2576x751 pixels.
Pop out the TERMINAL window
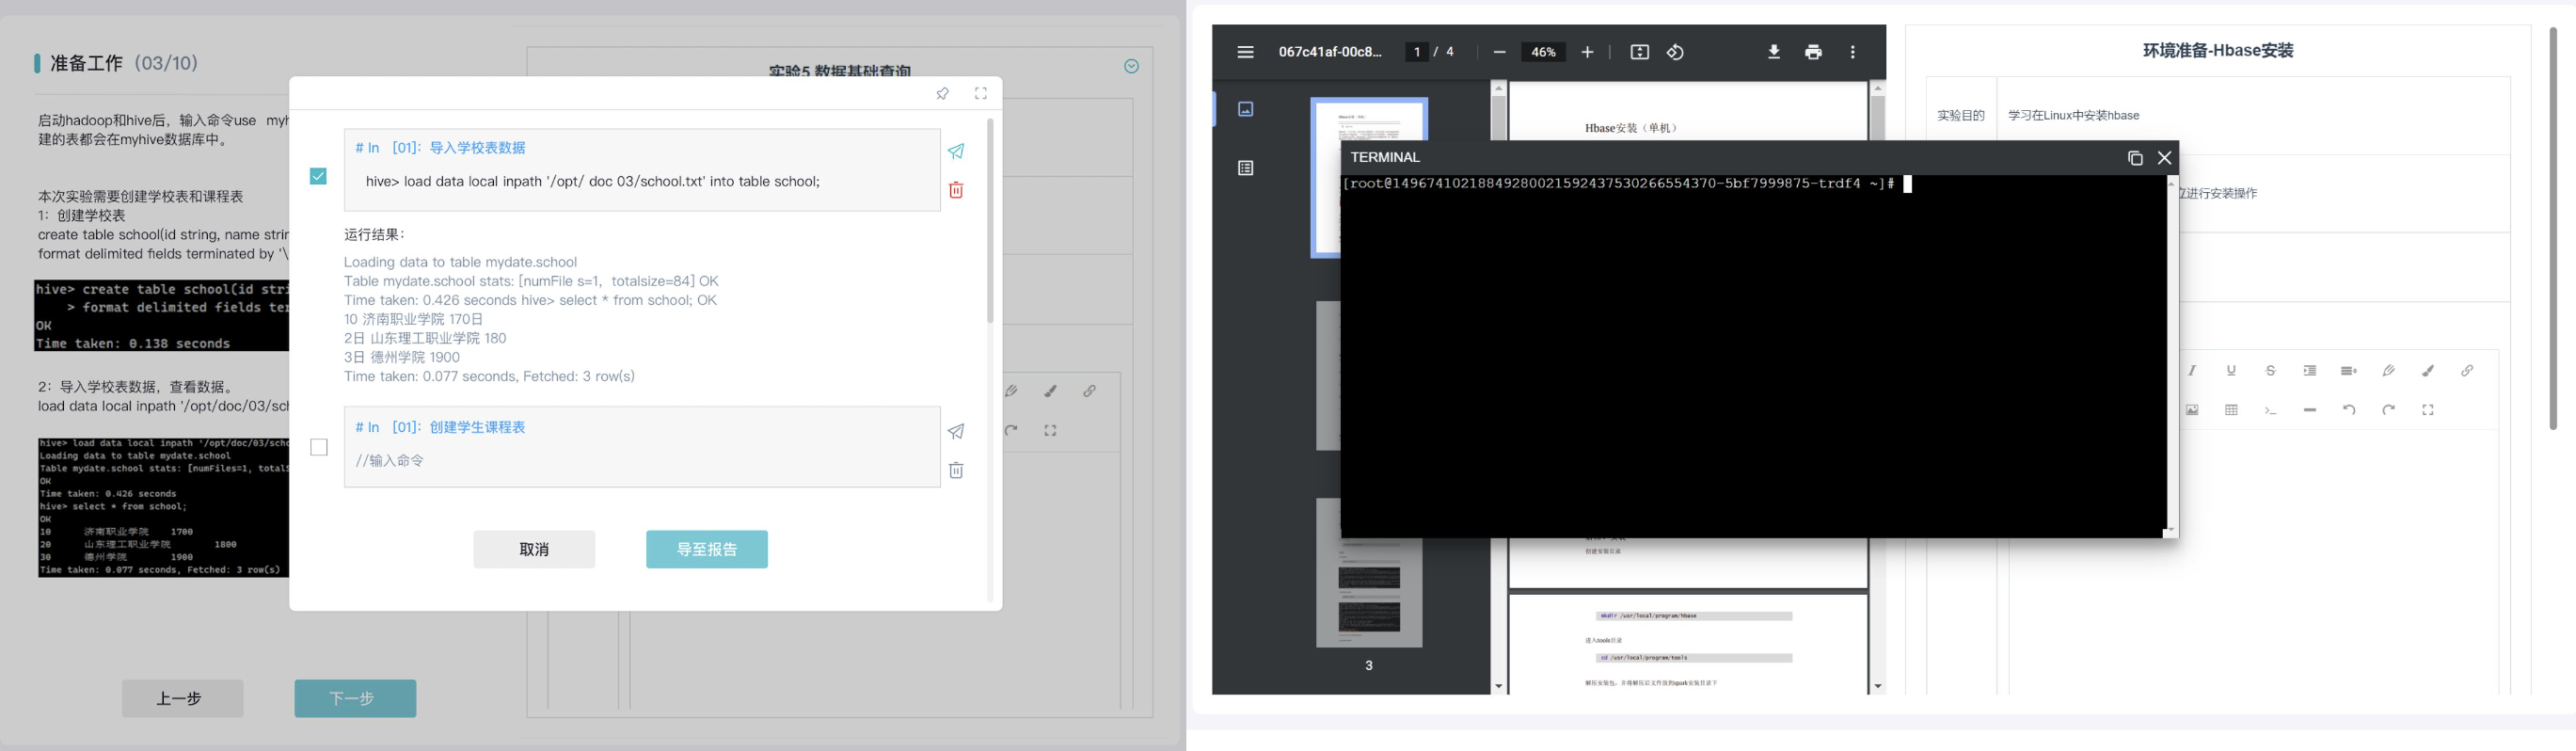coord(2135,158)
